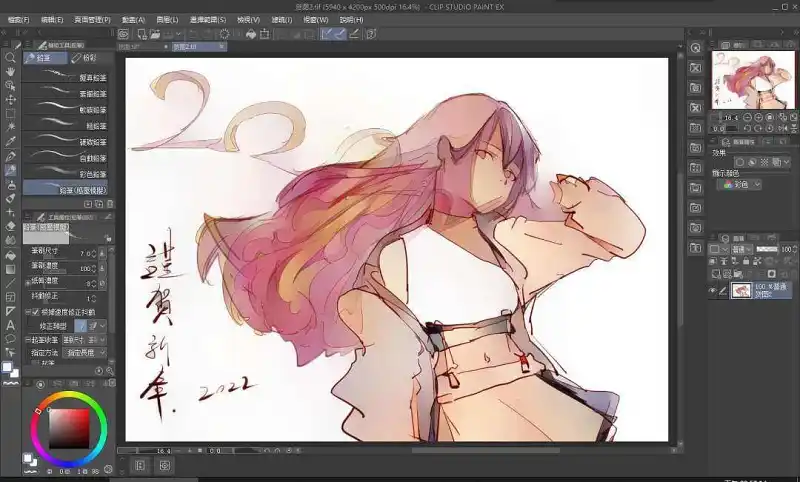Click the Open file folder icon
Screen dimensions: 800x482
(x=155, y=34)
